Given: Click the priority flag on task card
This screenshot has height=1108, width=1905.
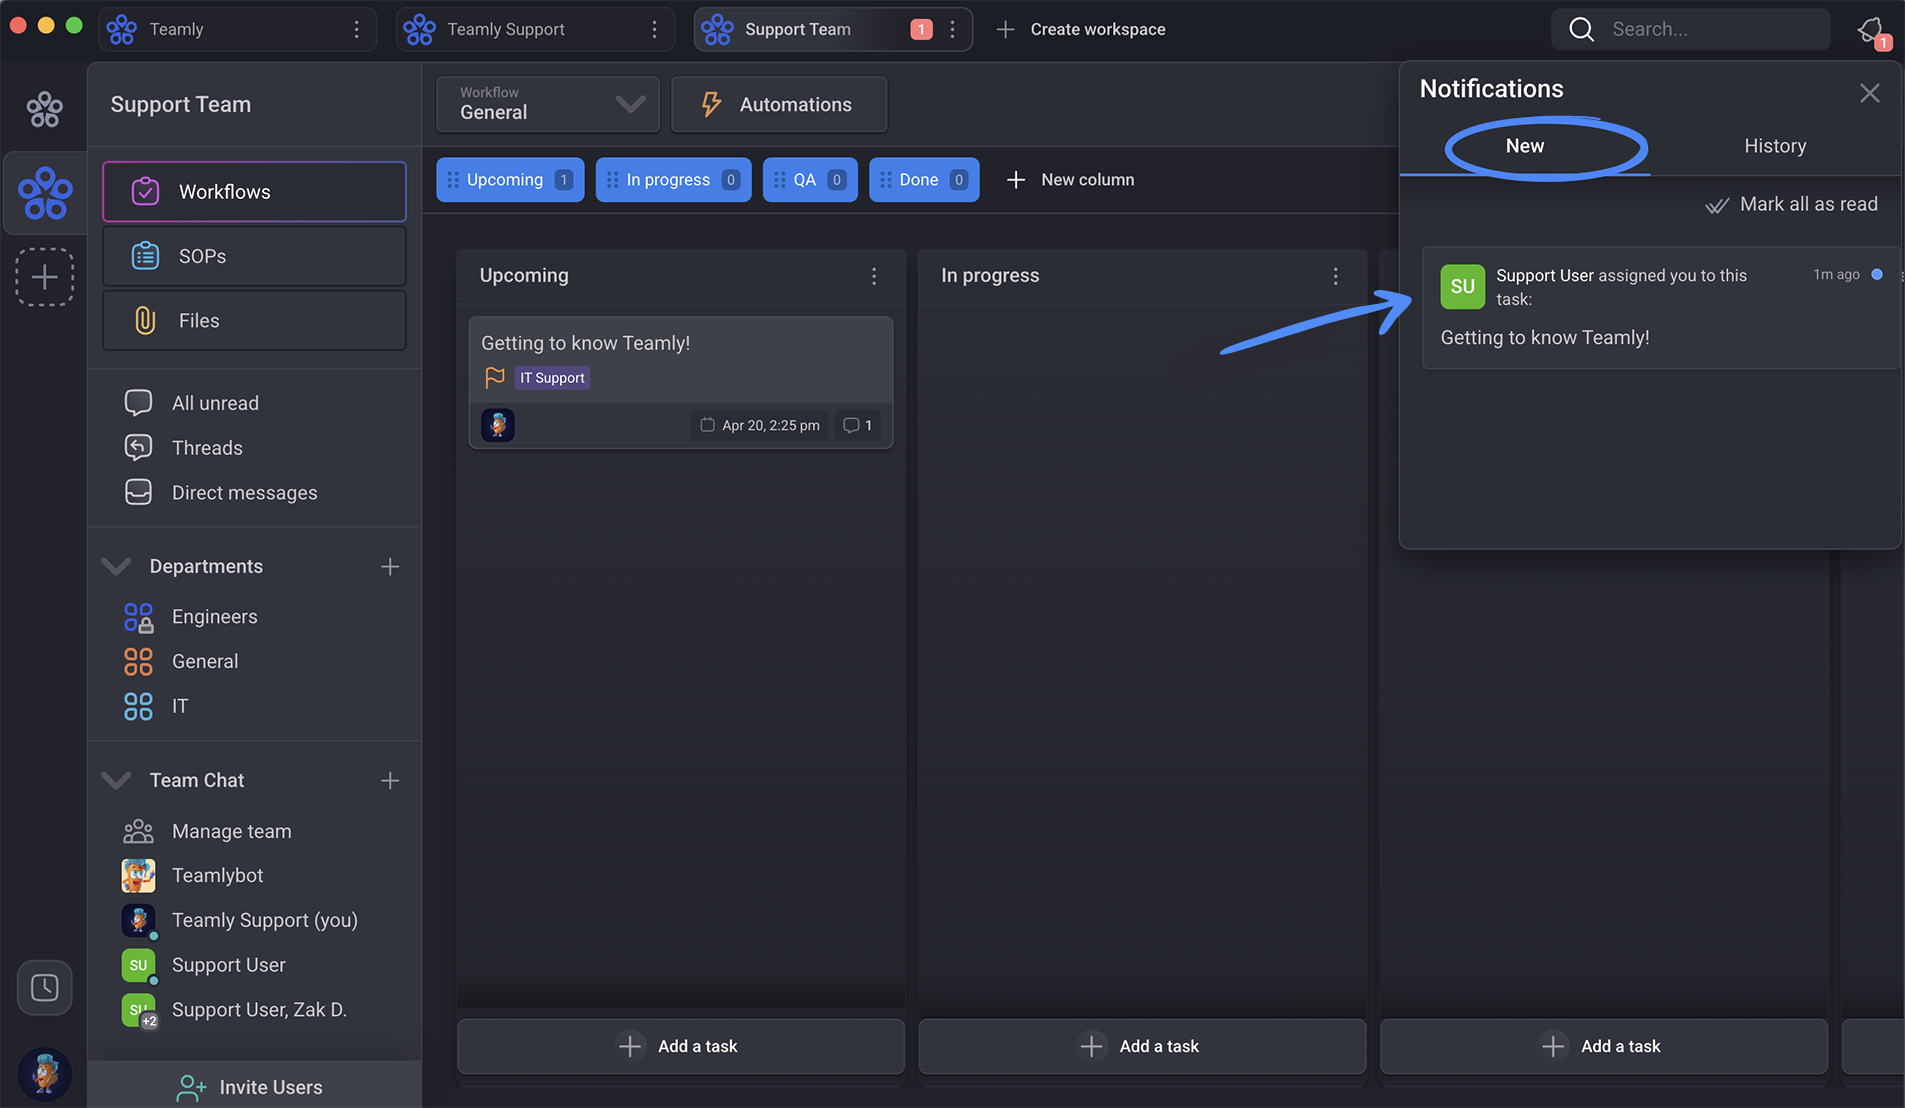Looking at the screenshot, I should point(495,378).
